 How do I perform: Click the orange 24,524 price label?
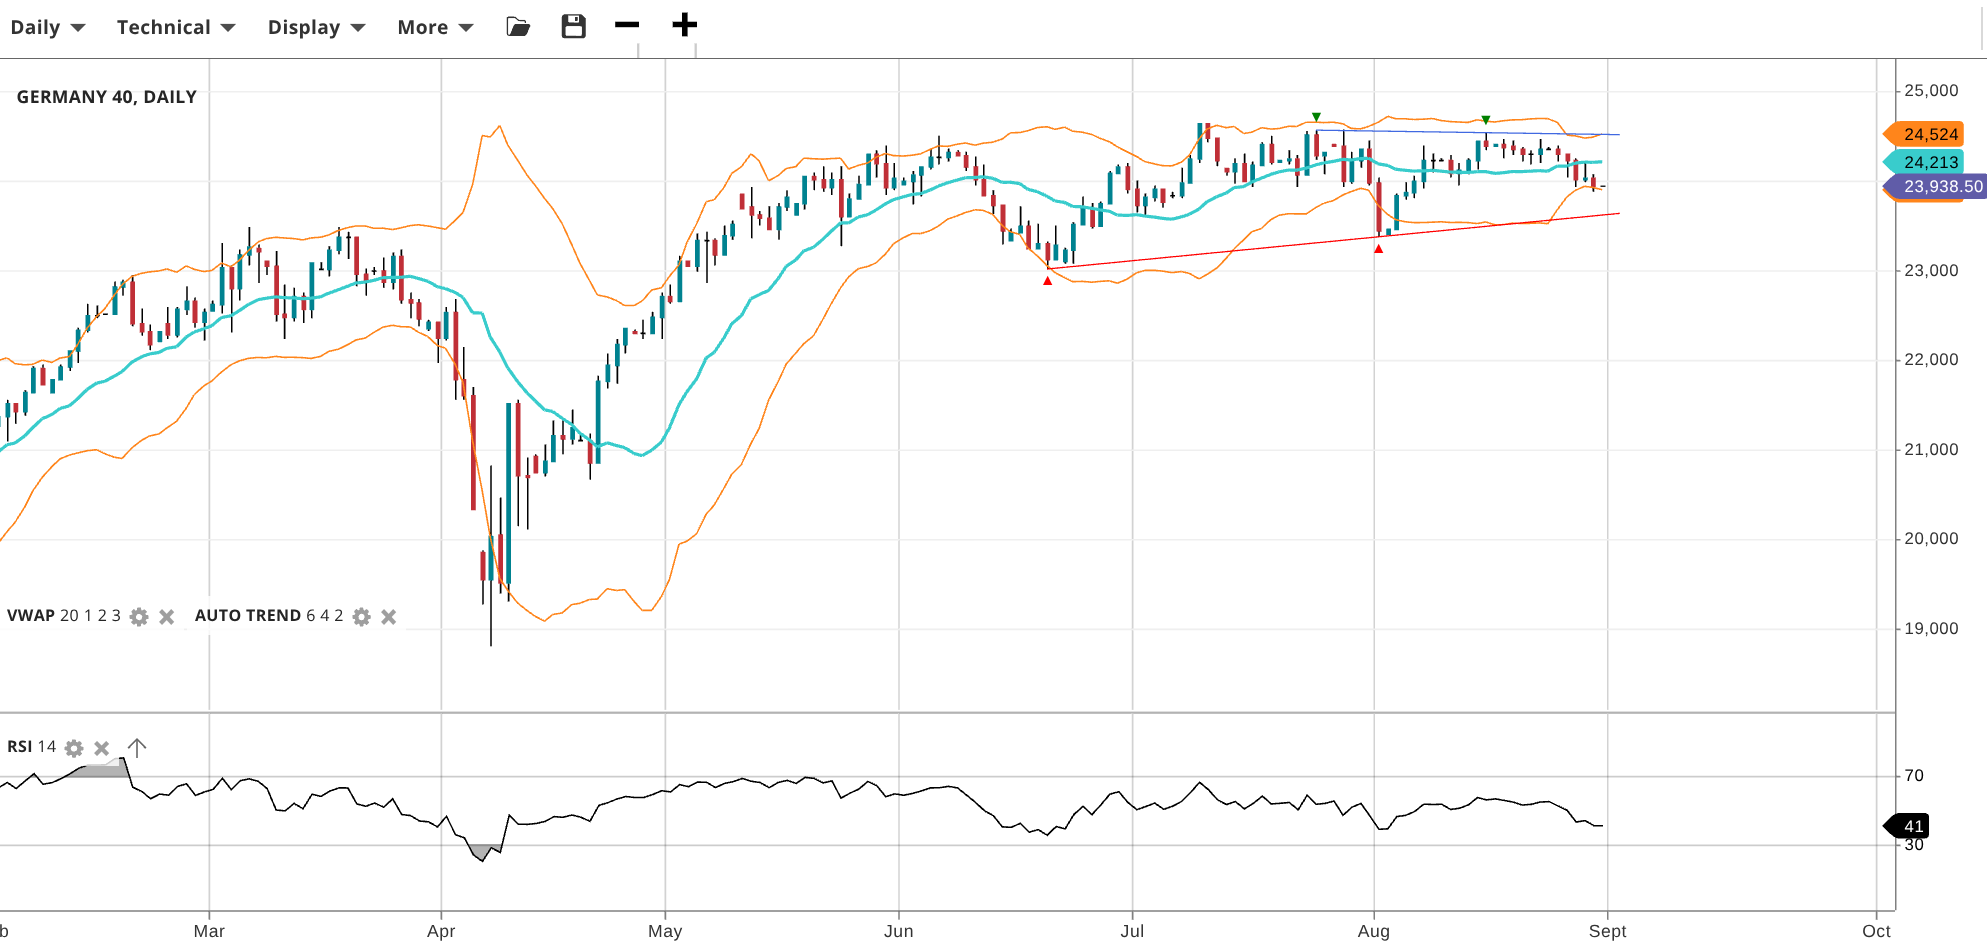1929,134
